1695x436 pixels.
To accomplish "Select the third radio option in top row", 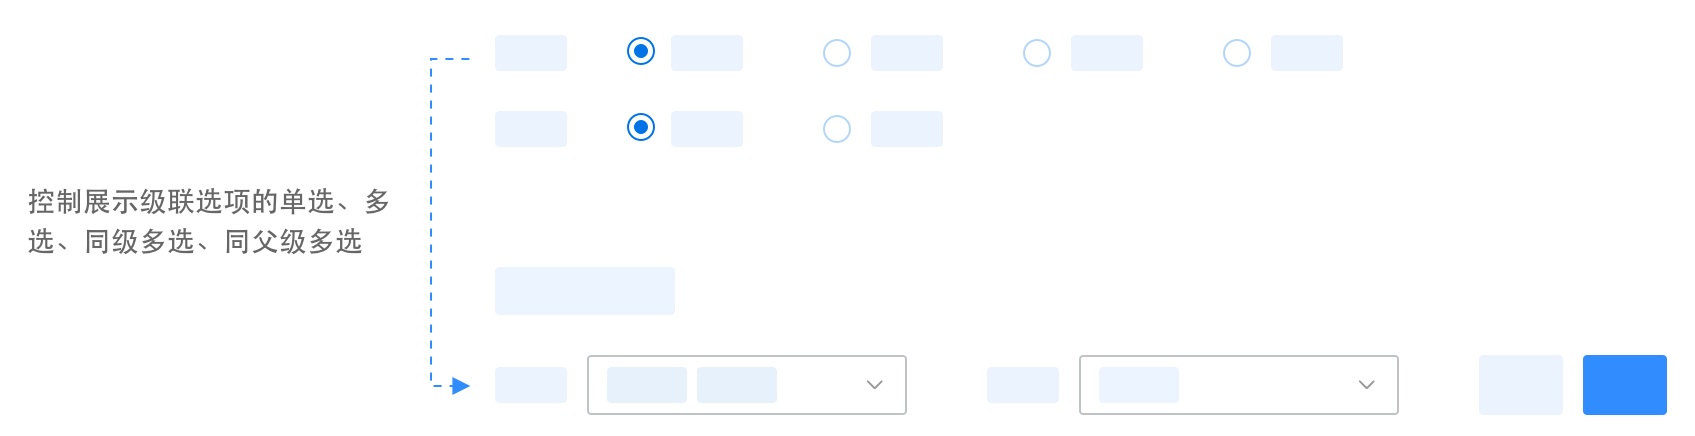I will pyautogui.click(x=1037, y=53).
